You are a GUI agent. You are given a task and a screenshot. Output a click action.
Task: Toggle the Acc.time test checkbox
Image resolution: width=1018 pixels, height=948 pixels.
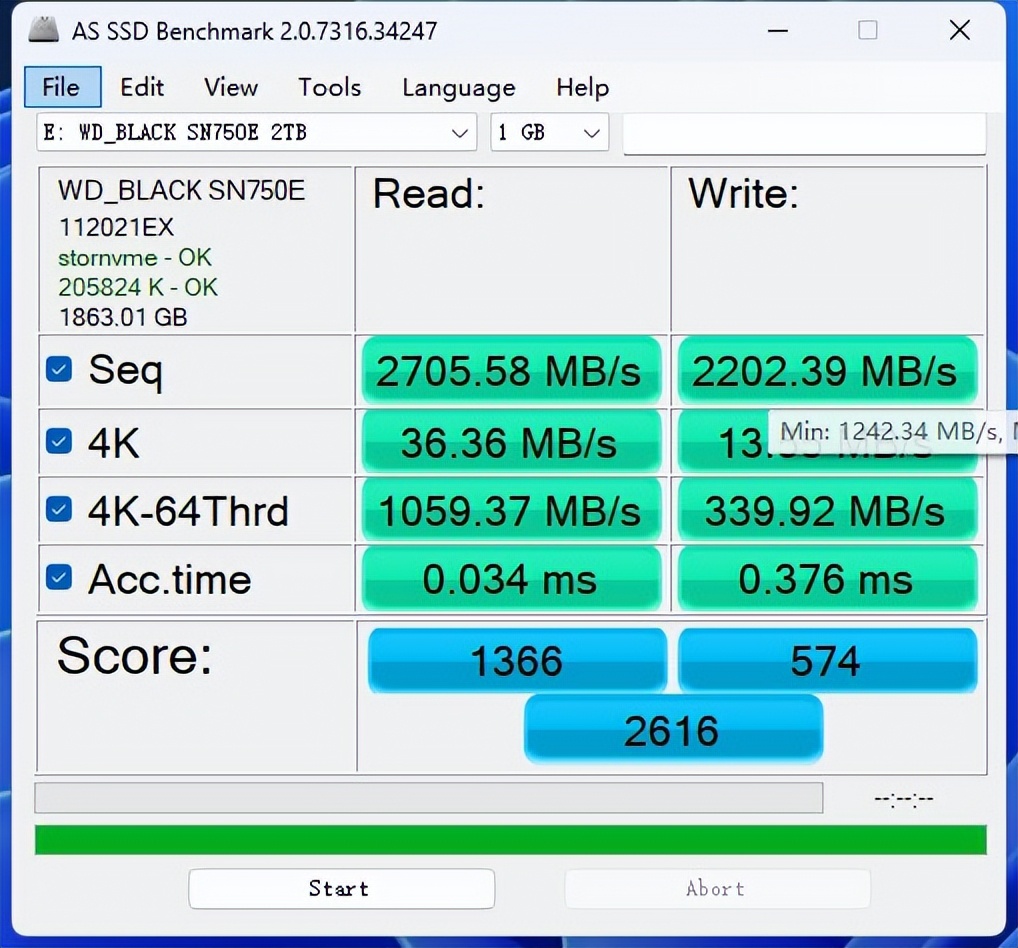click(58, 577)
